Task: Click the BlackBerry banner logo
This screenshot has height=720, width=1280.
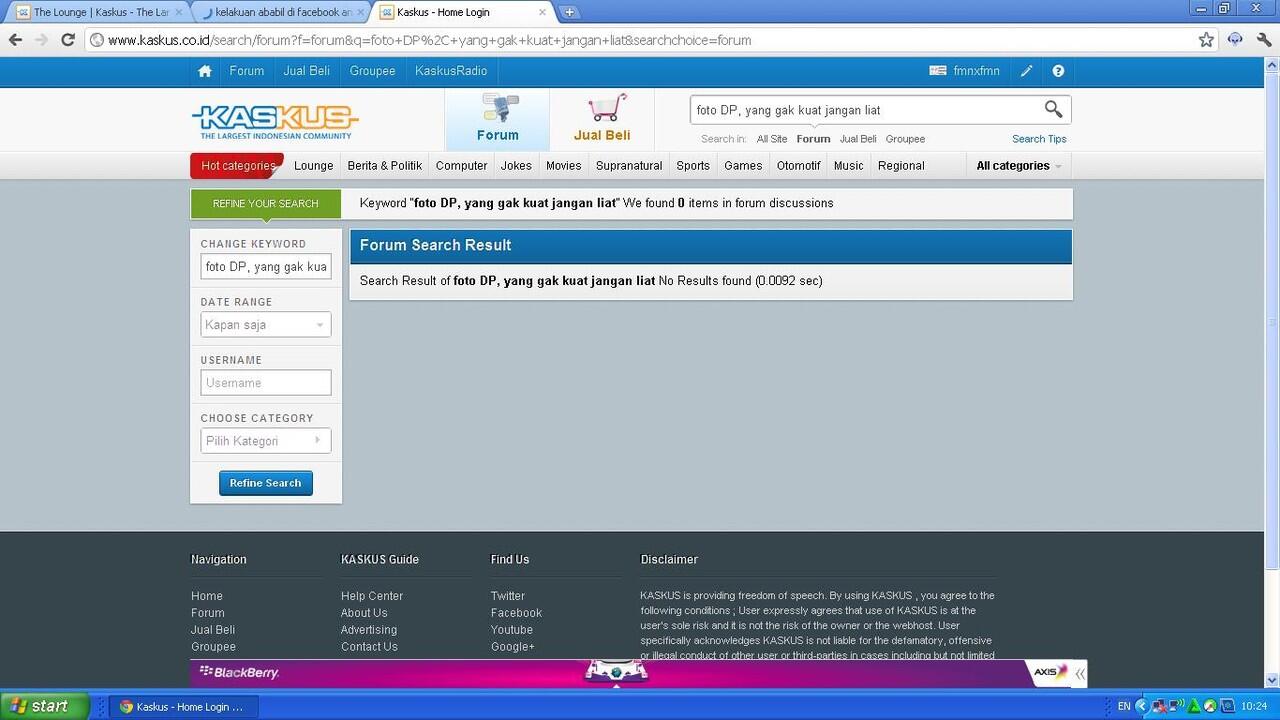Action: [240, 673]
